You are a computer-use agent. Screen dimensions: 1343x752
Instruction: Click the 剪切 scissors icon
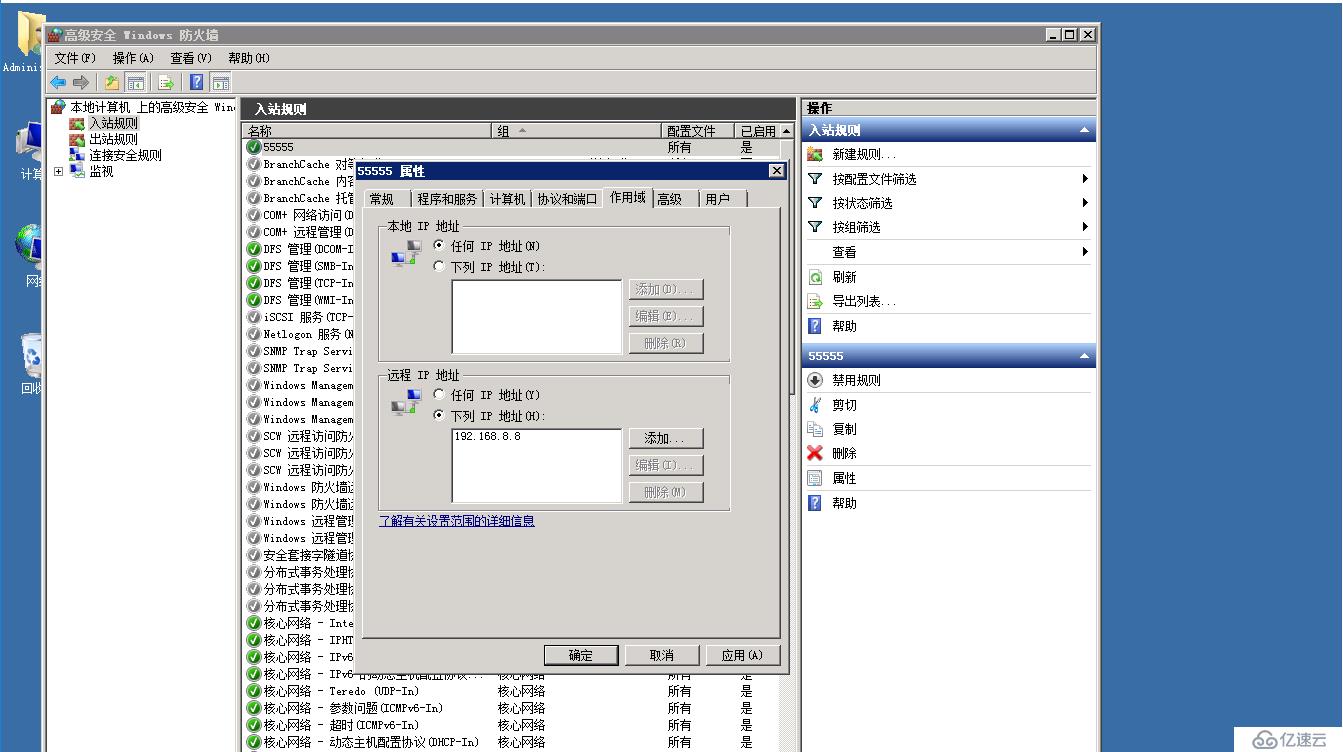pos(815,405)
